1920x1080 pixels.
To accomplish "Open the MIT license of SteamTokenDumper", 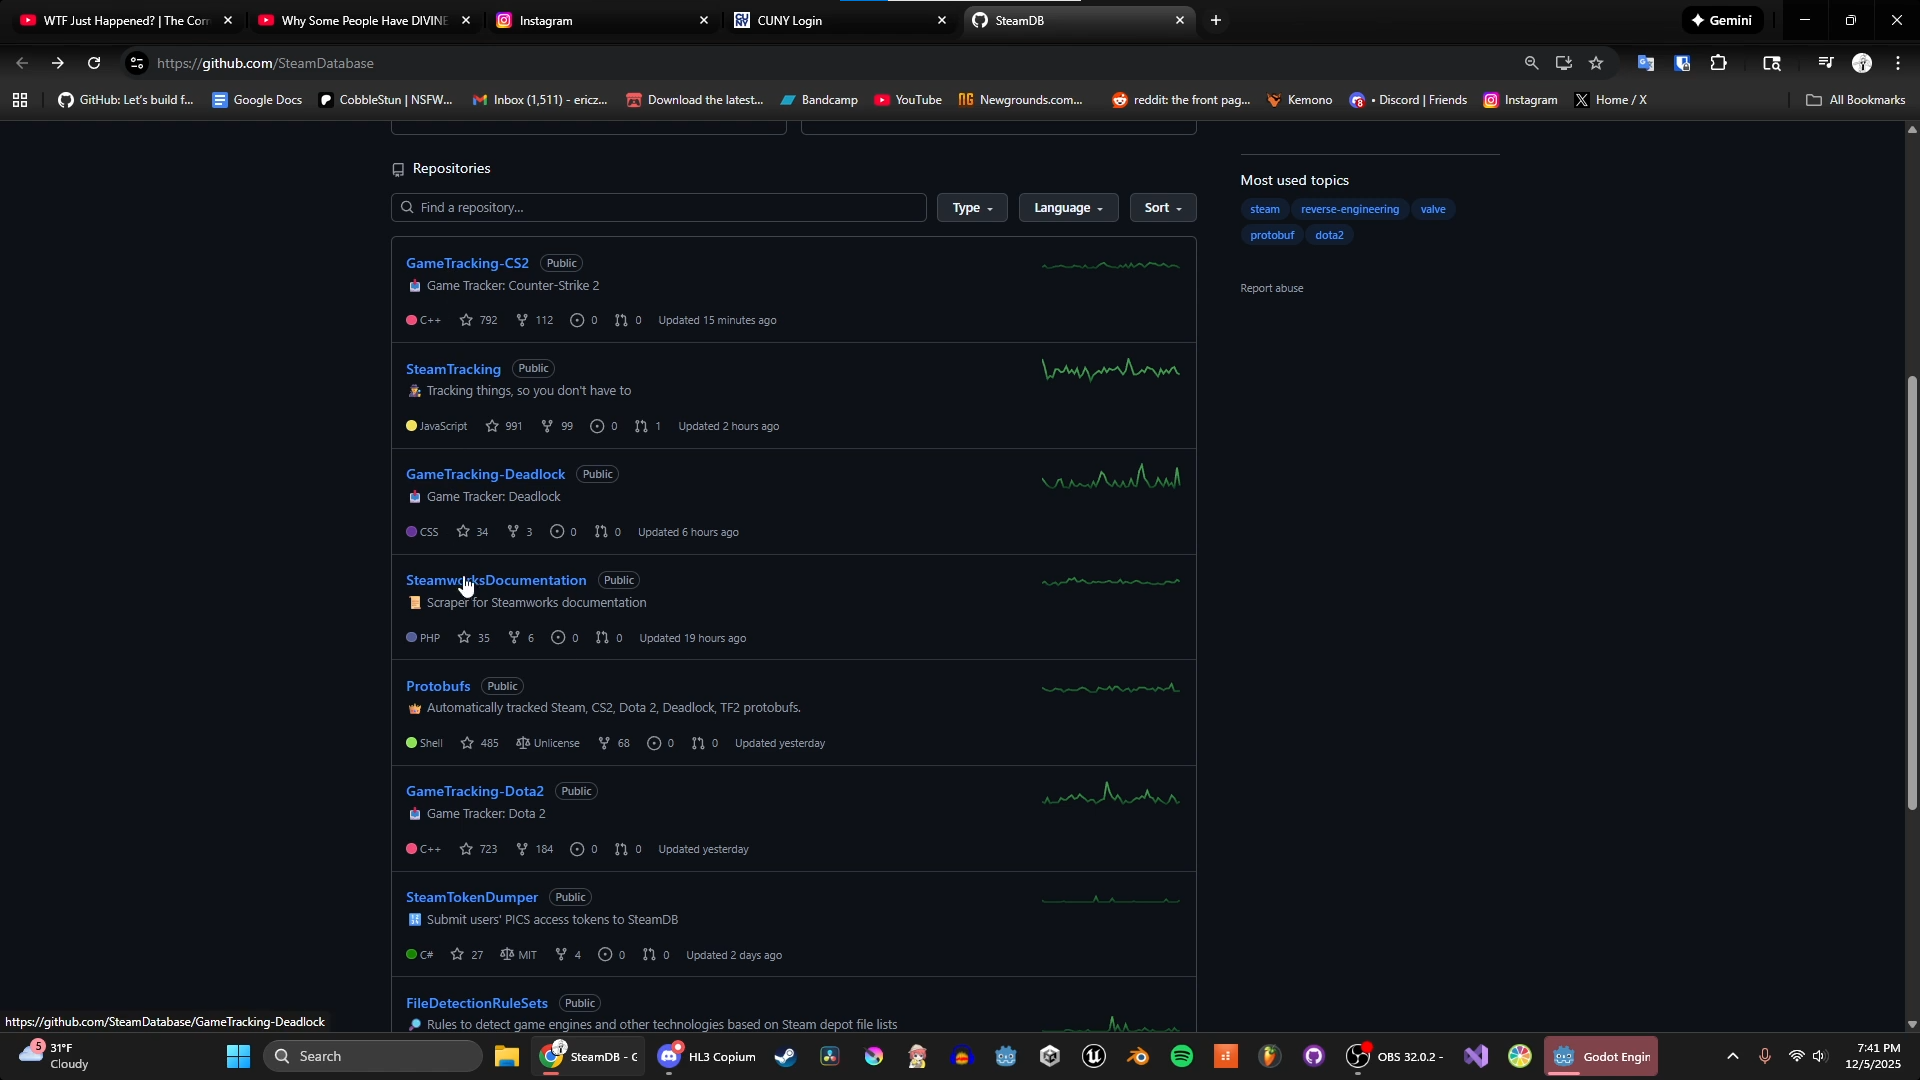I will pyautogui.click(x=519, y=955).
